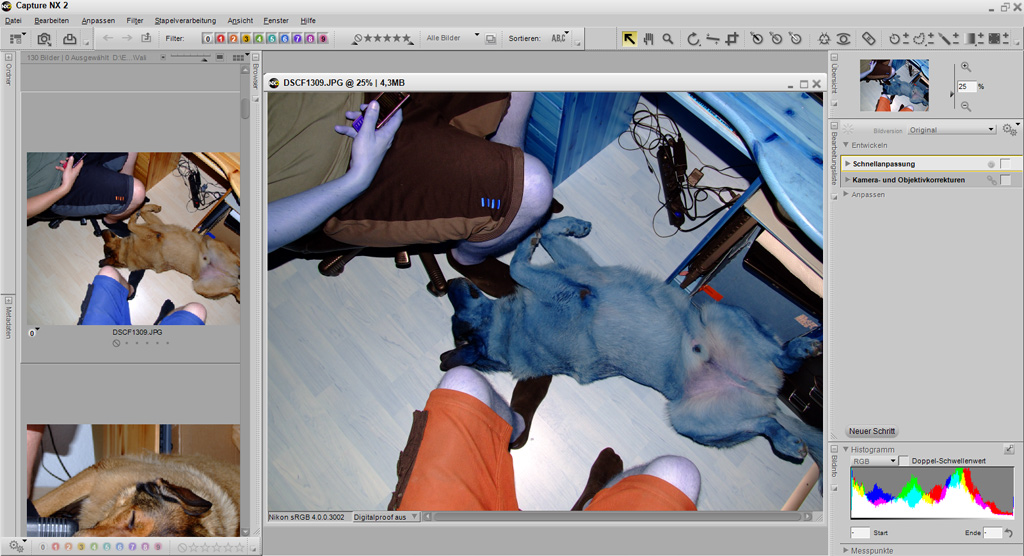Open the Stapelverarbeitung menu
This screenshot has height=556, width=1024.
tap(185, 21)
